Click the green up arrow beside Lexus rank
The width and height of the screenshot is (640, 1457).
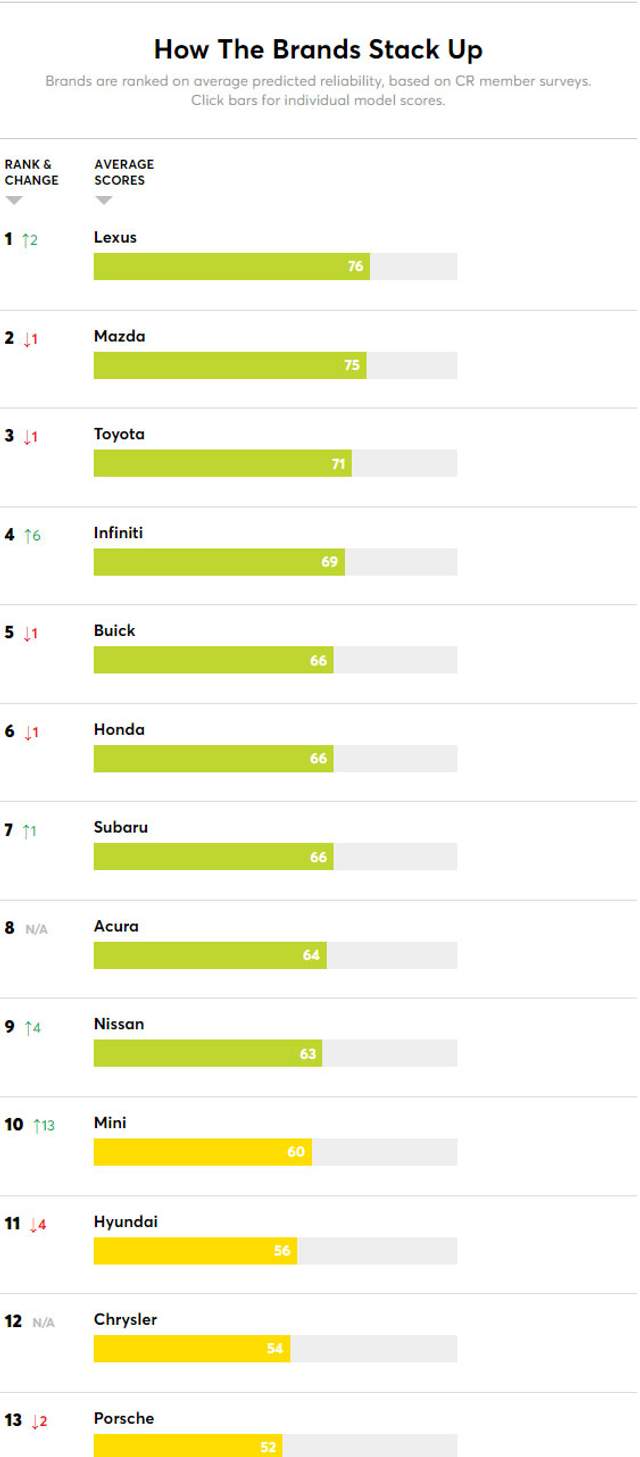[x=26, y=240]
